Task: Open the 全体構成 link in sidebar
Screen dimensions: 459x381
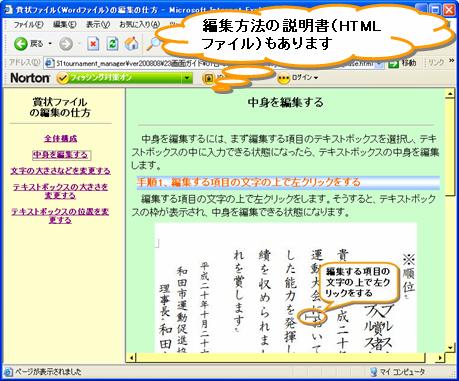Action: [x=61, y=138]
